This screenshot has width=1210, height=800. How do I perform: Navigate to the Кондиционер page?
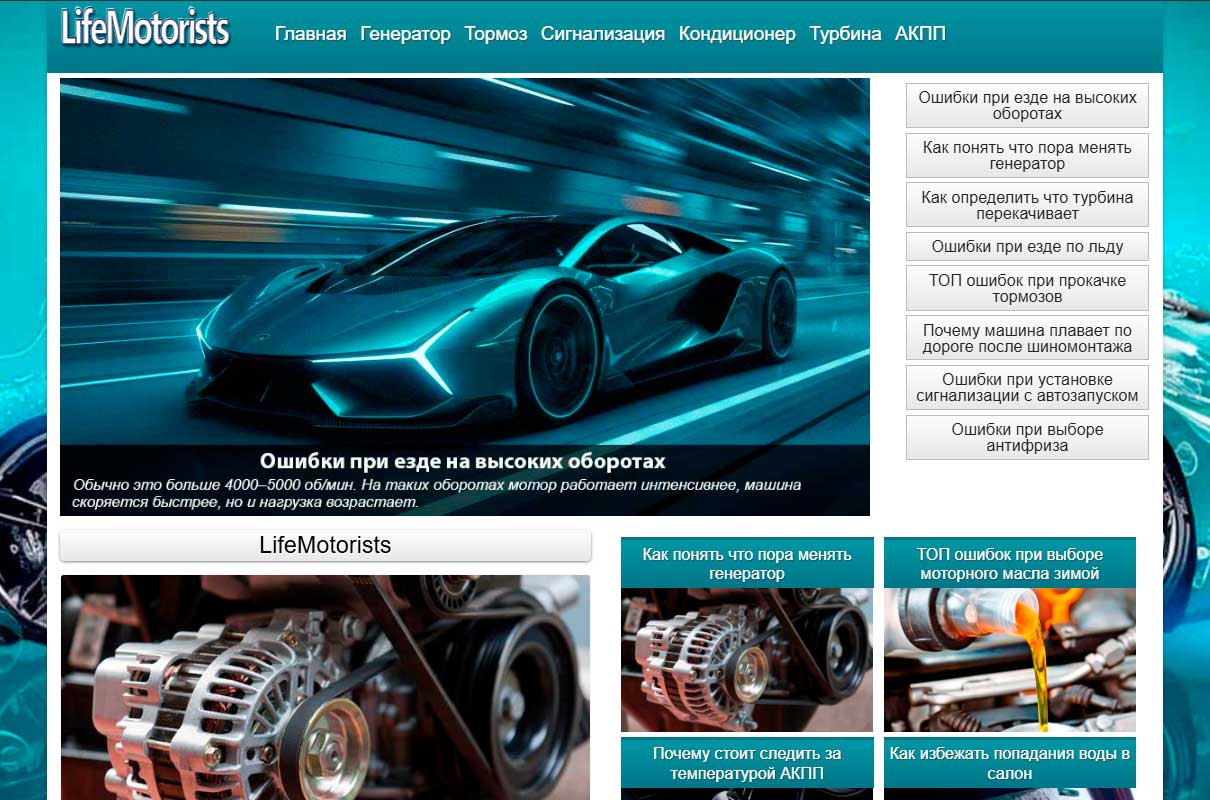point(736,34)
